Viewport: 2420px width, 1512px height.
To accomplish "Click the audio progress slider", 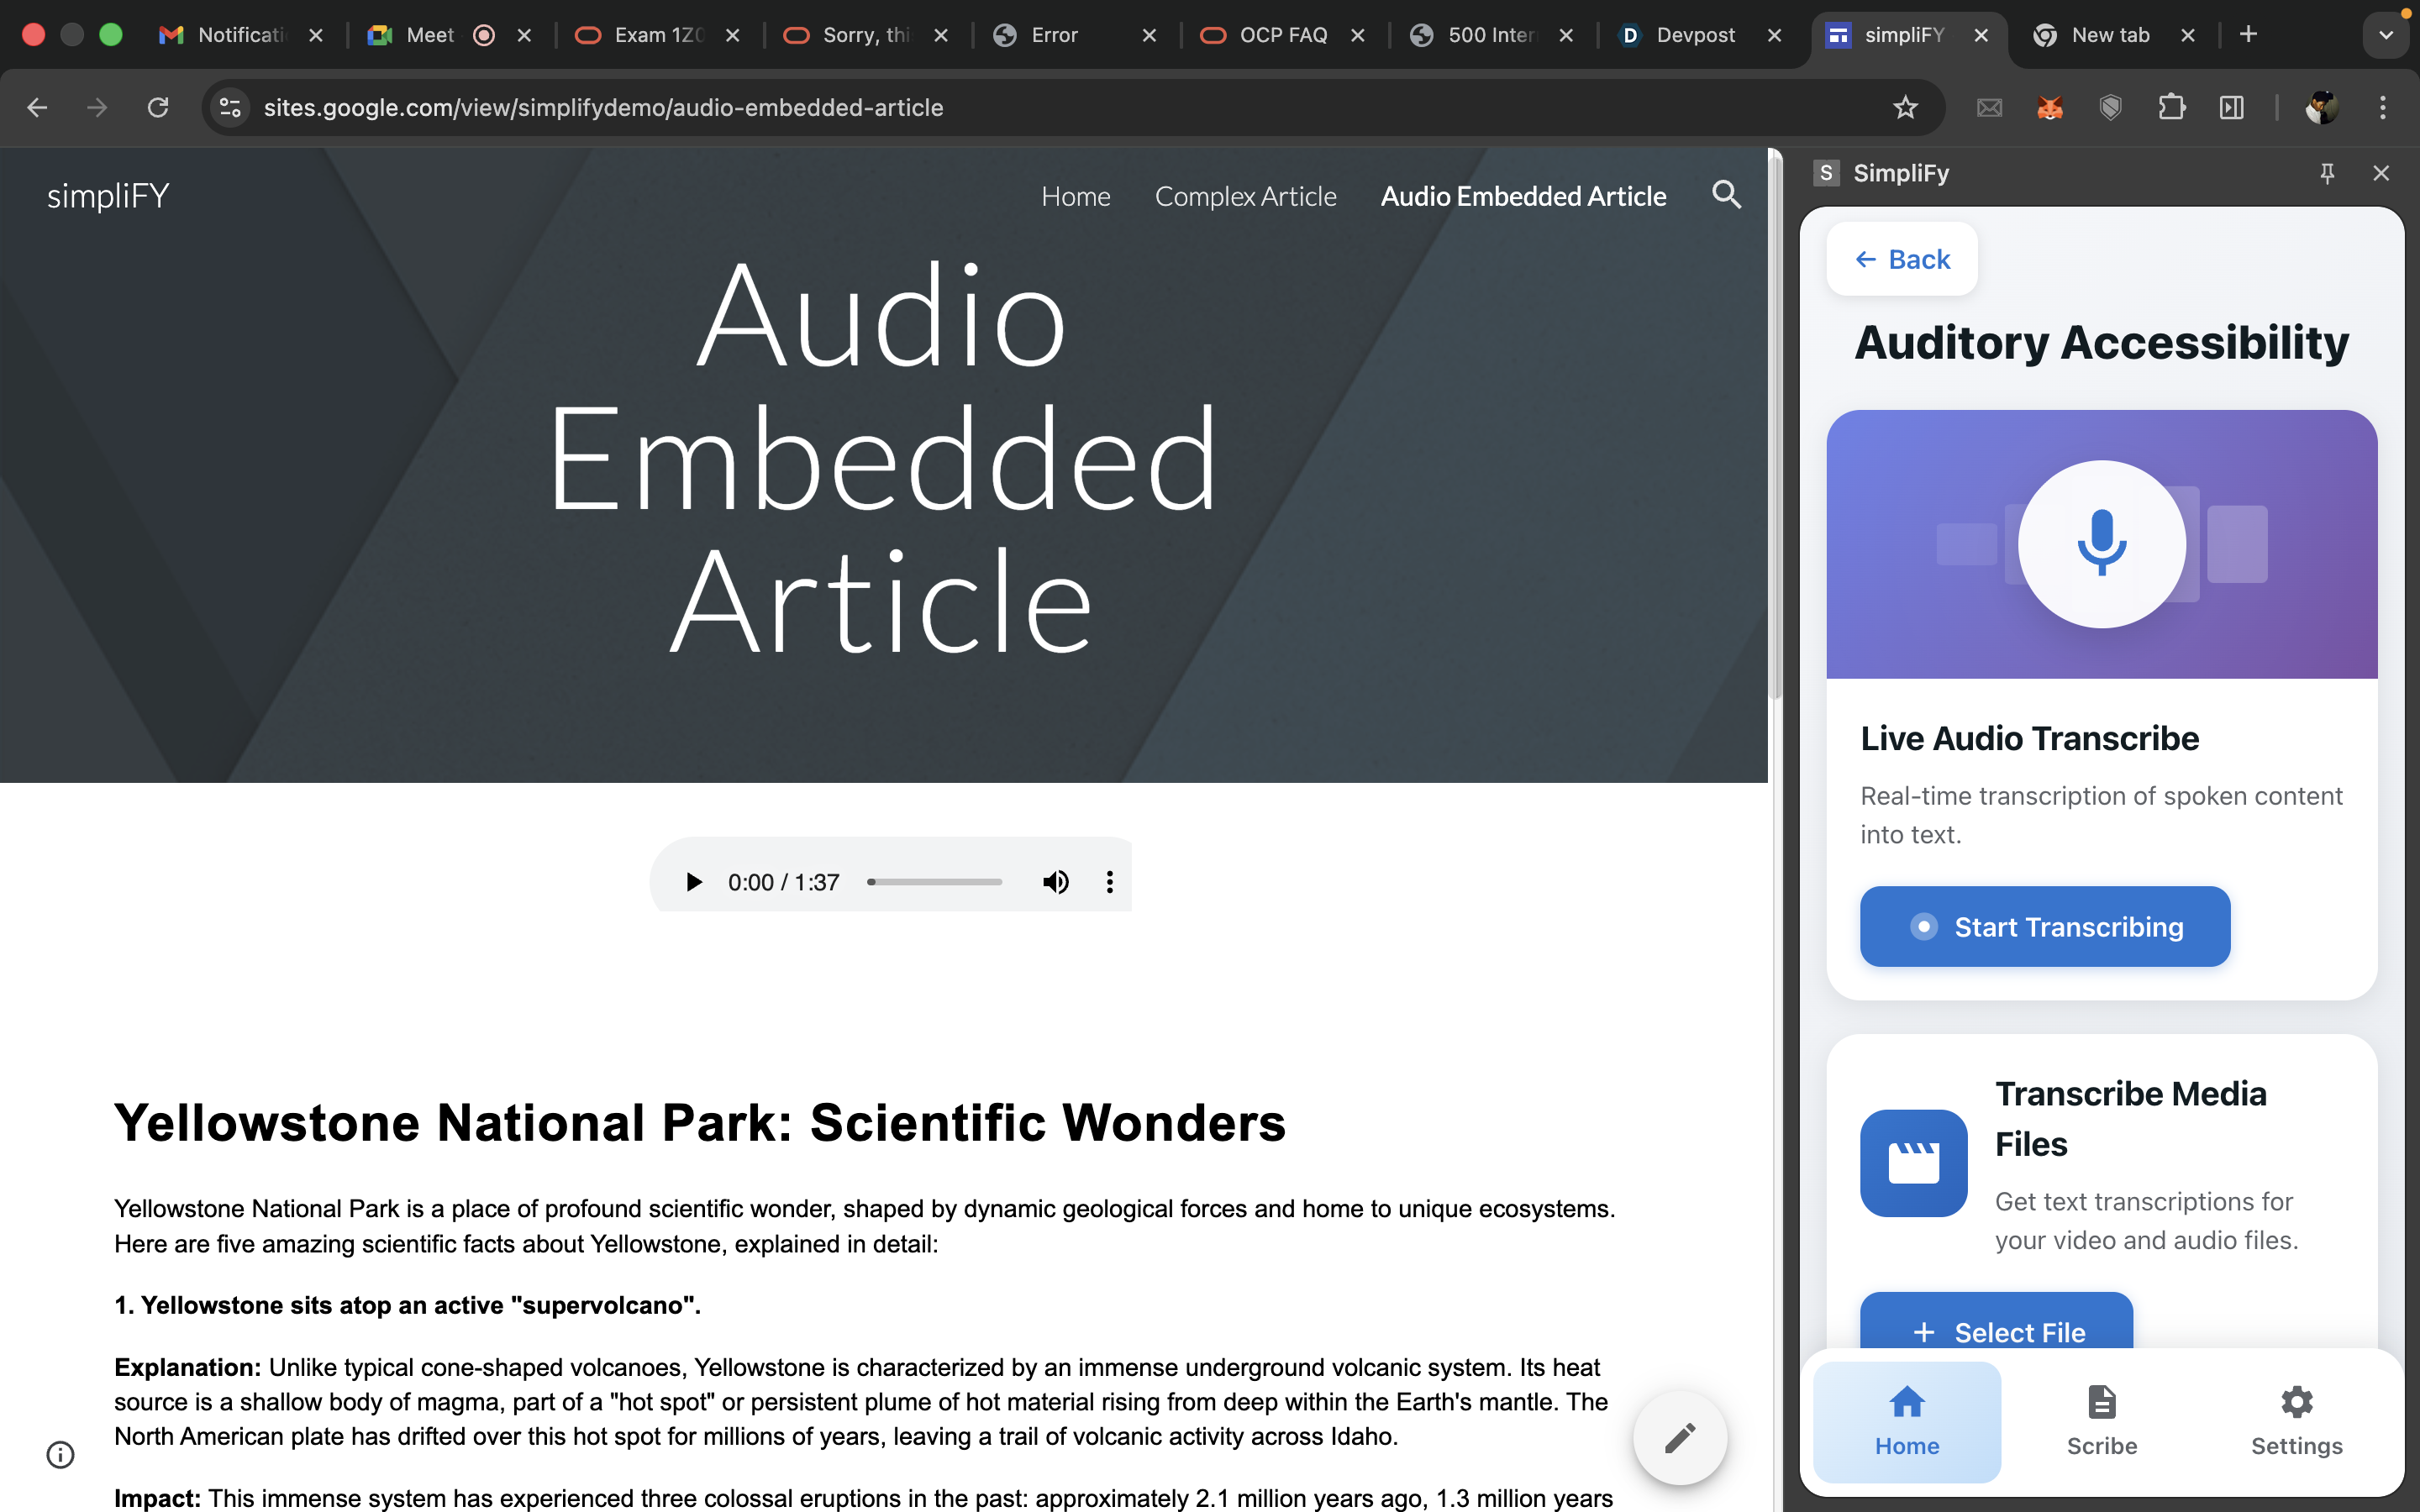I will [934, 882].
